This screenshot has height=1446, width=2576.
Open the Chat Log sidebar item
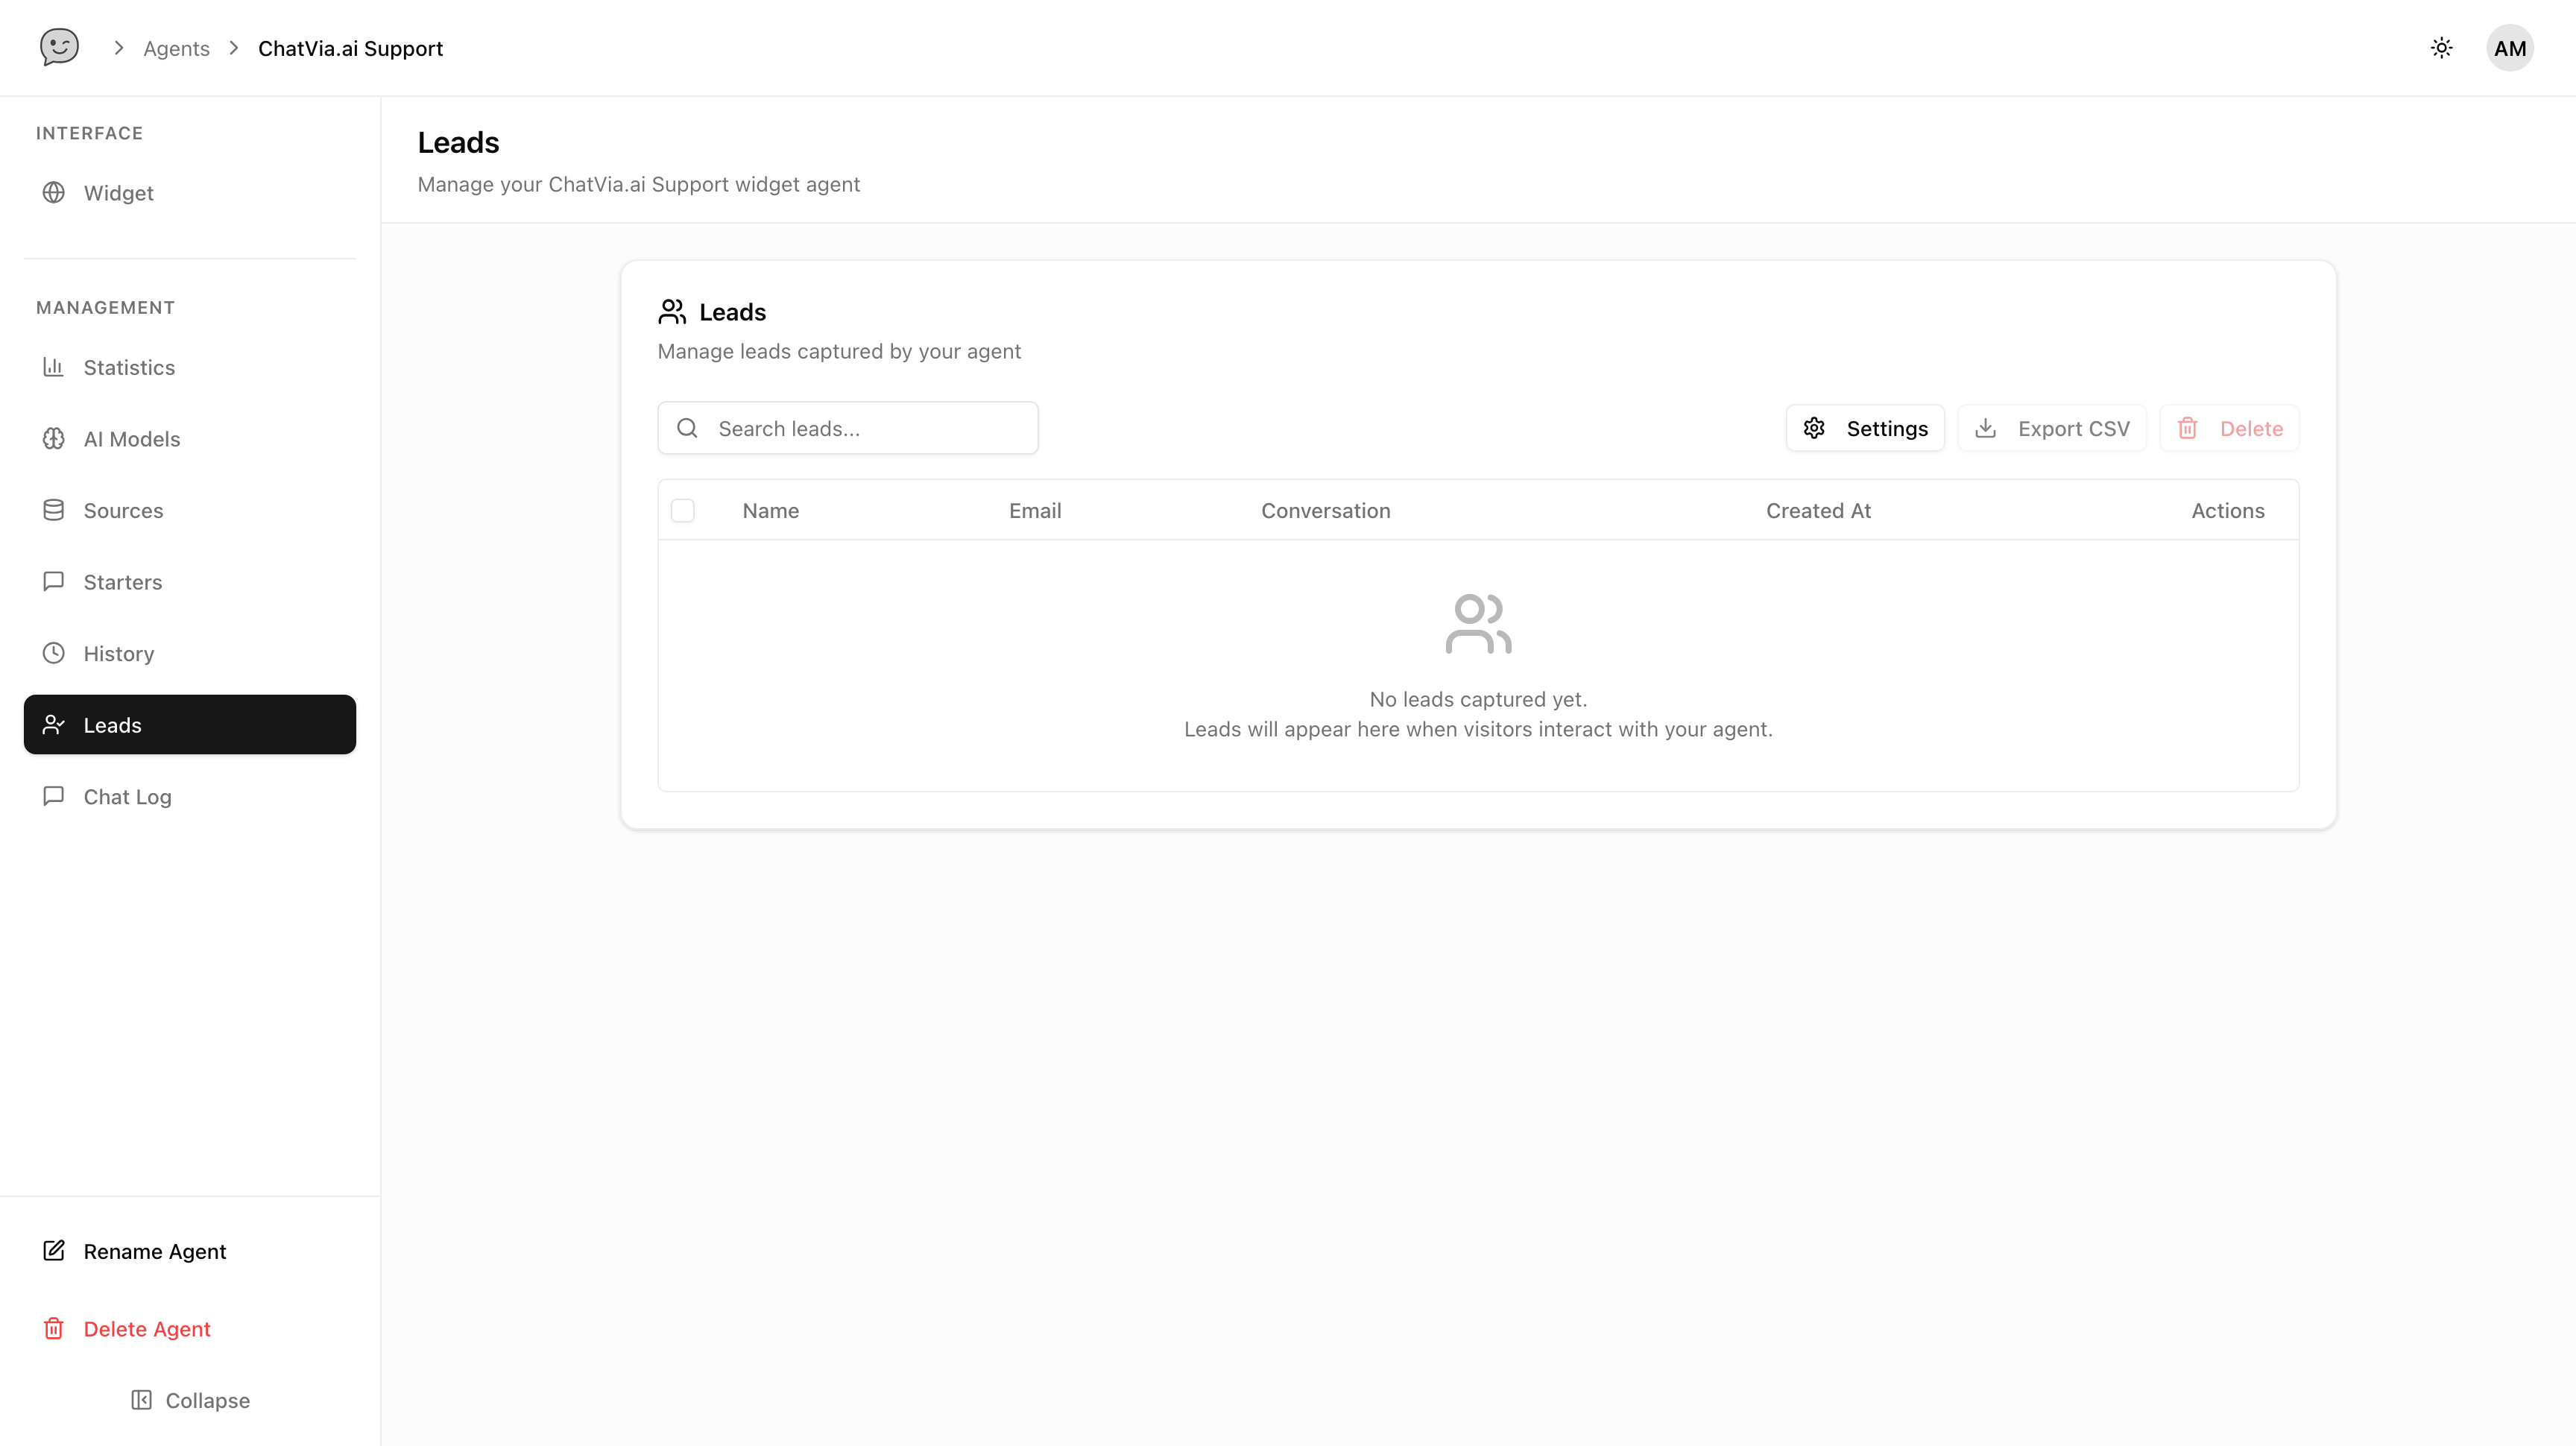coord(127,797)
